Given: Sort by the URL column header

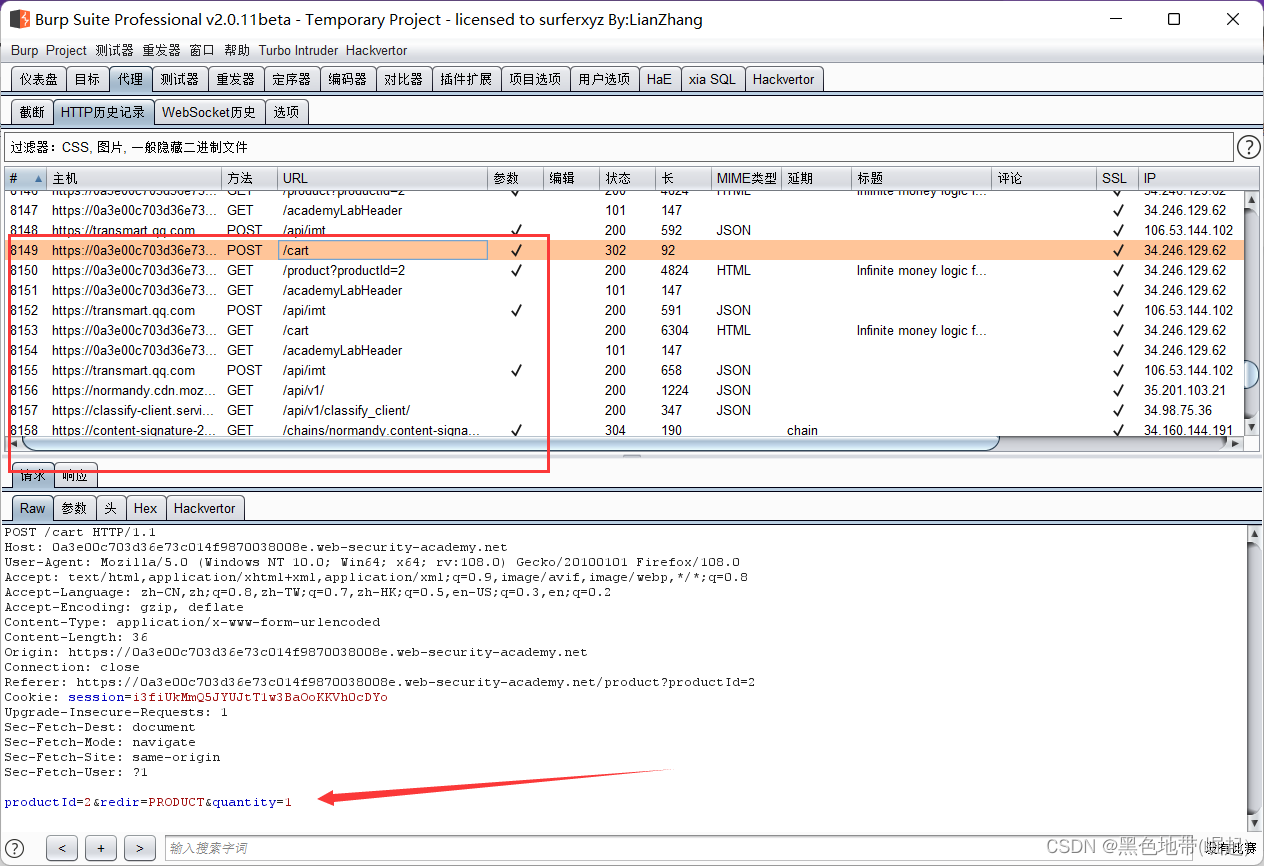Looking at the screenshot, I should click(382, 178).
